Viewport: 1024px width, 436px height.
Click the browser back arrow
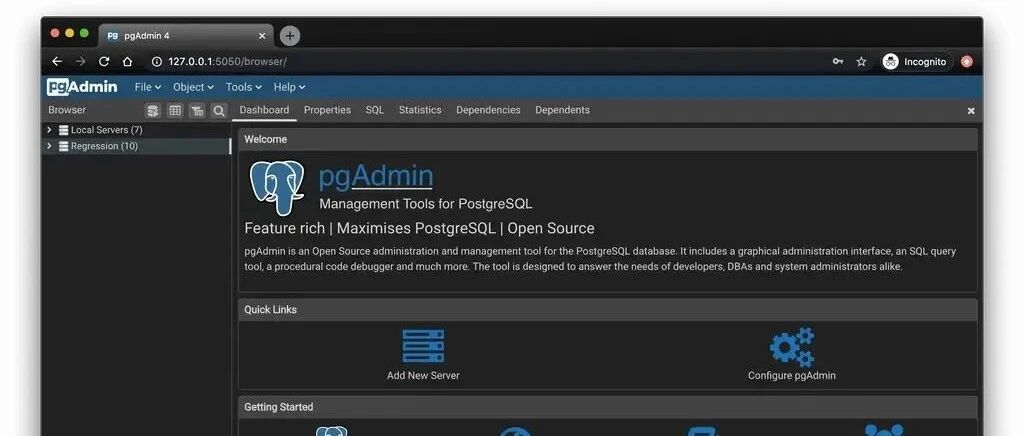(57, 61)
